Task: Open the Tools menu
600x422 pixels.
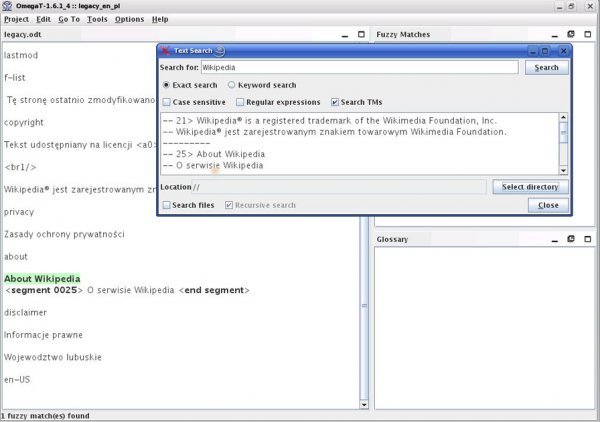Action: point(97,19)
